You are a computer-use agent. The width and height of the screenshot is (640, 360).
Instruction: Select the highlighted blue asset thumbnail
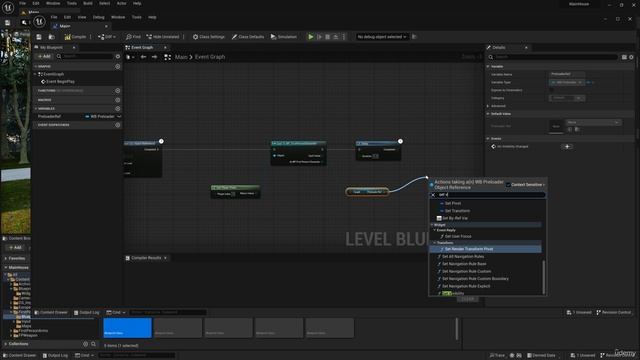[127, 328]
